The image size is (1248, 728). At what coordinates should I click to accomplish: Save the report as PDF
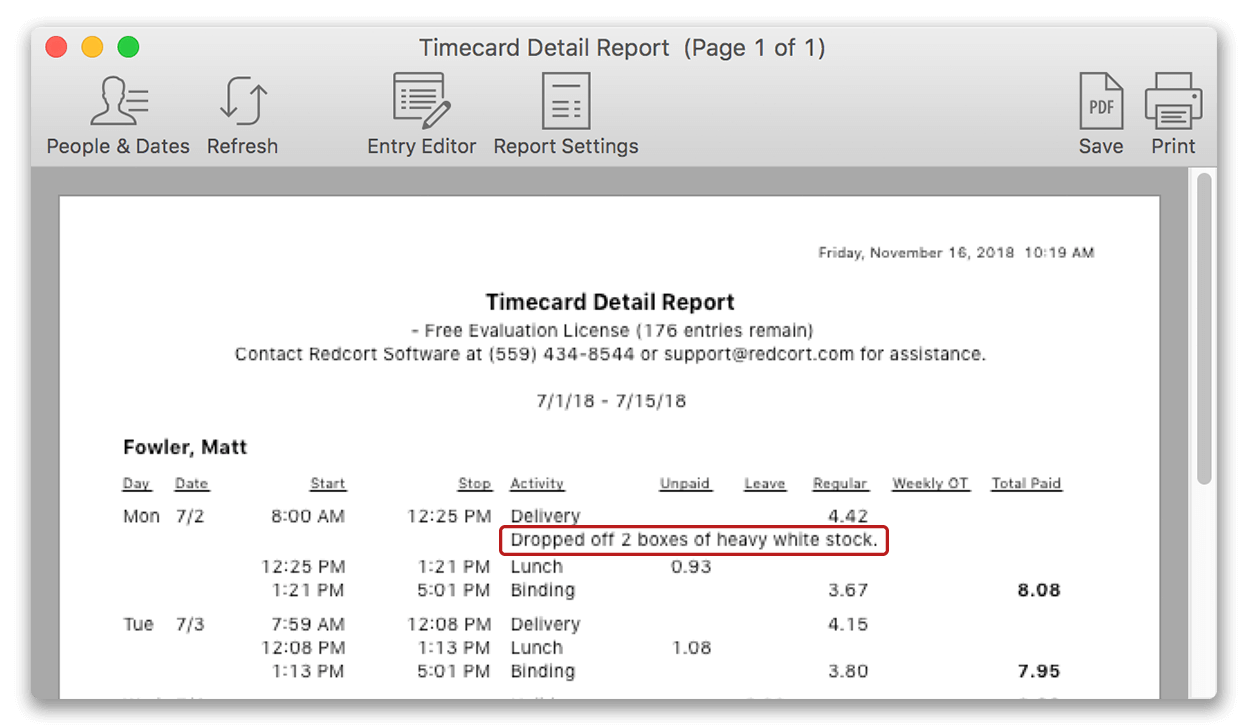pos(1100,113)
